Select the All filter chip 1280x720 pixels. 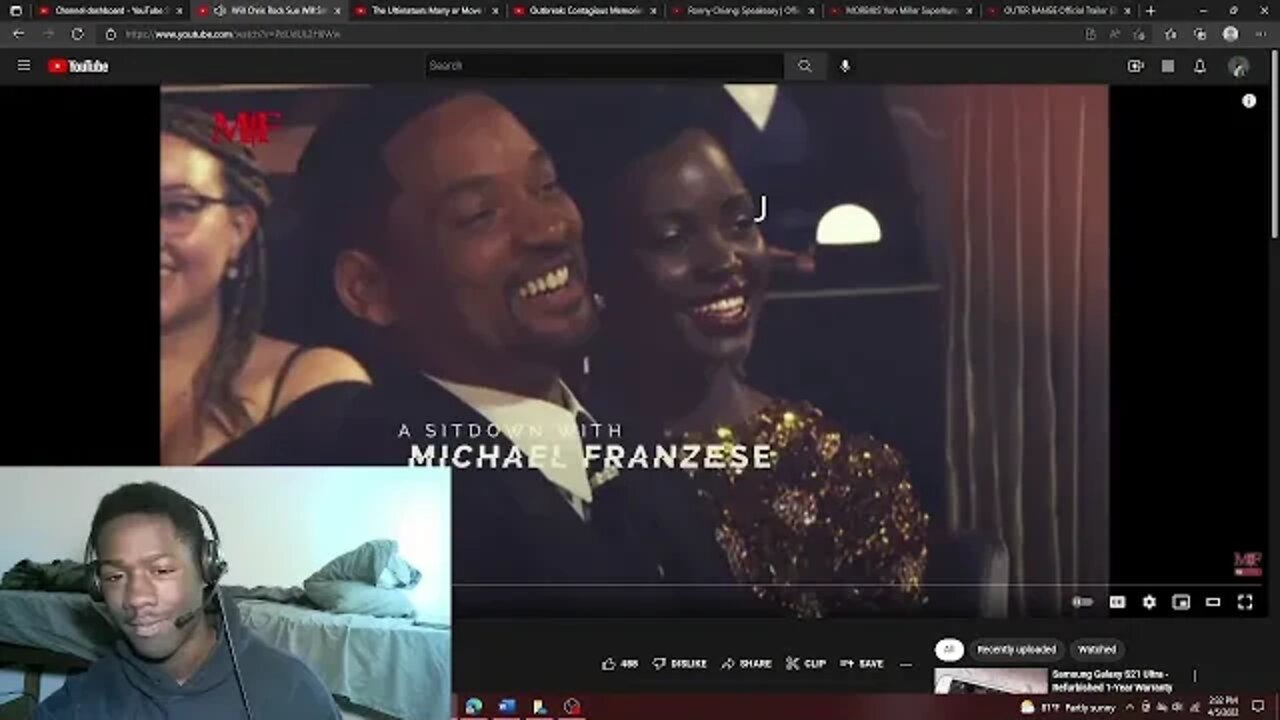pos(949,649)
